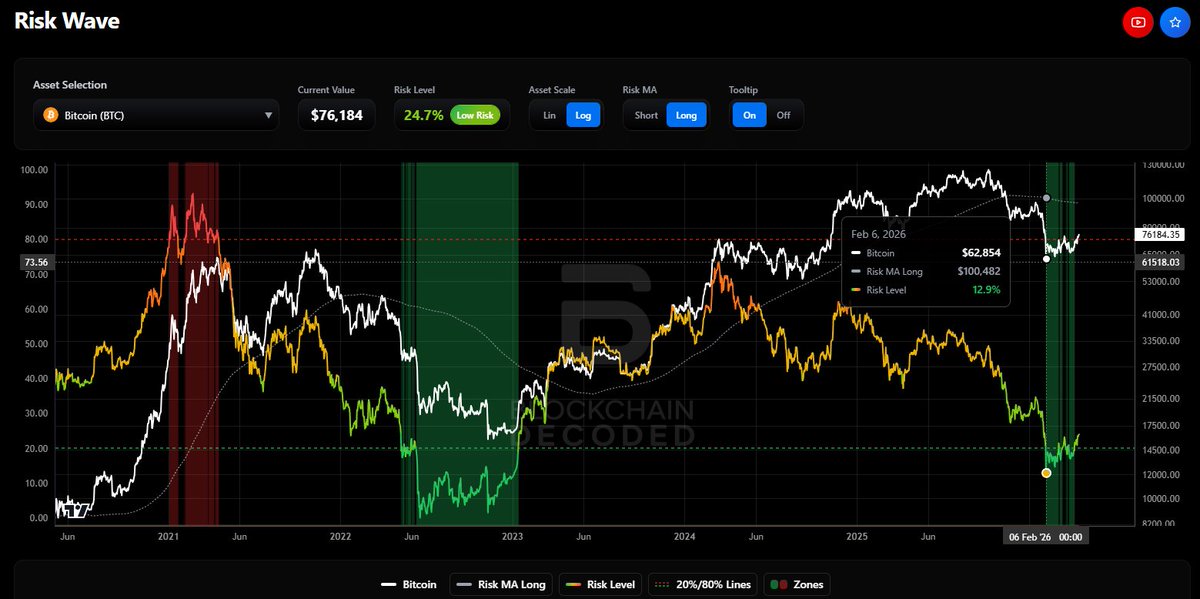Click the 12.9% Risk Level tooltip value

[x=985, y=288]
